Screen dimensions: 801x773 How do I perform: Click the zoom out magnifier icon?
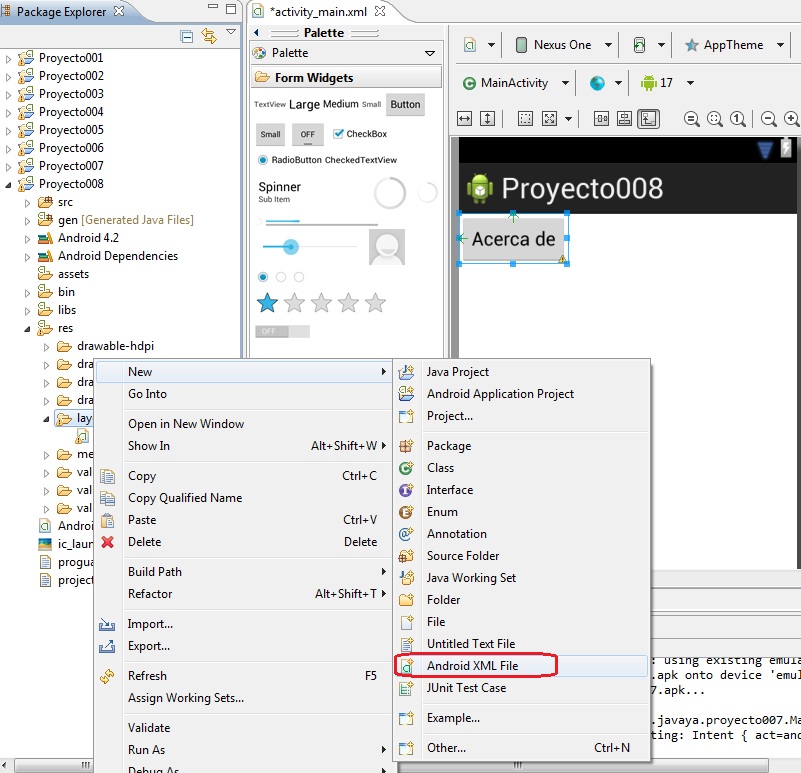point(768,119)
